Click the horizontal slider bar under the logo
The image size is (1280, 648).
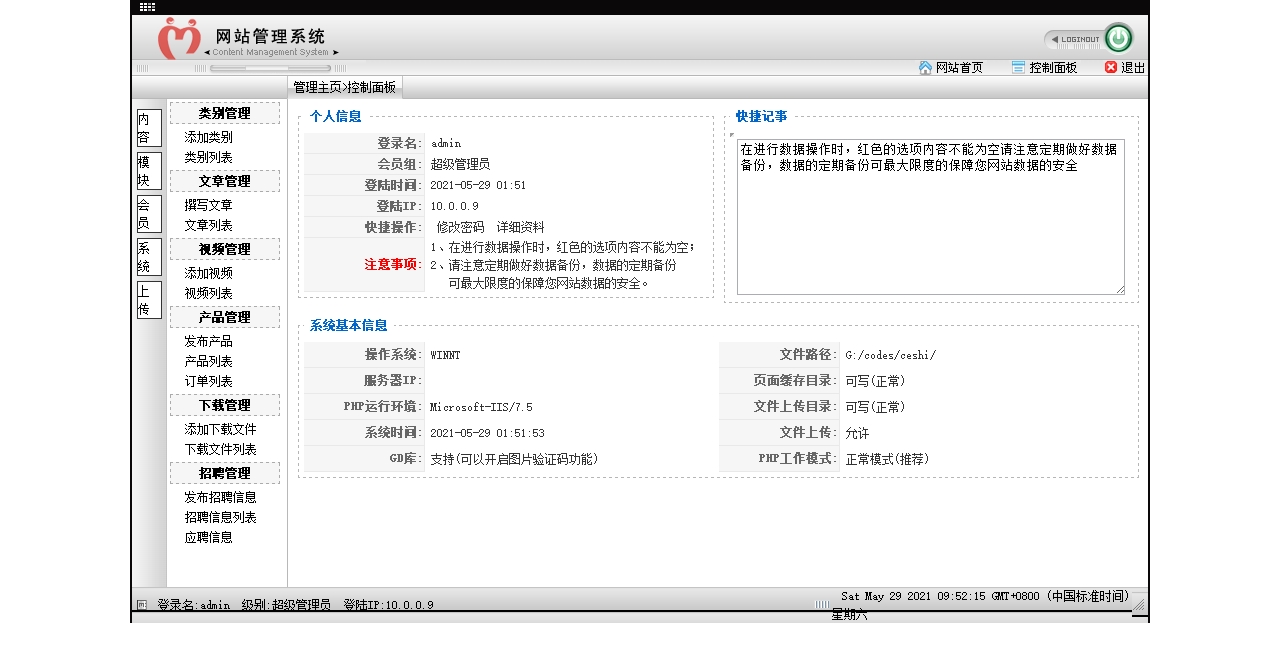click(x=270, y=68)
